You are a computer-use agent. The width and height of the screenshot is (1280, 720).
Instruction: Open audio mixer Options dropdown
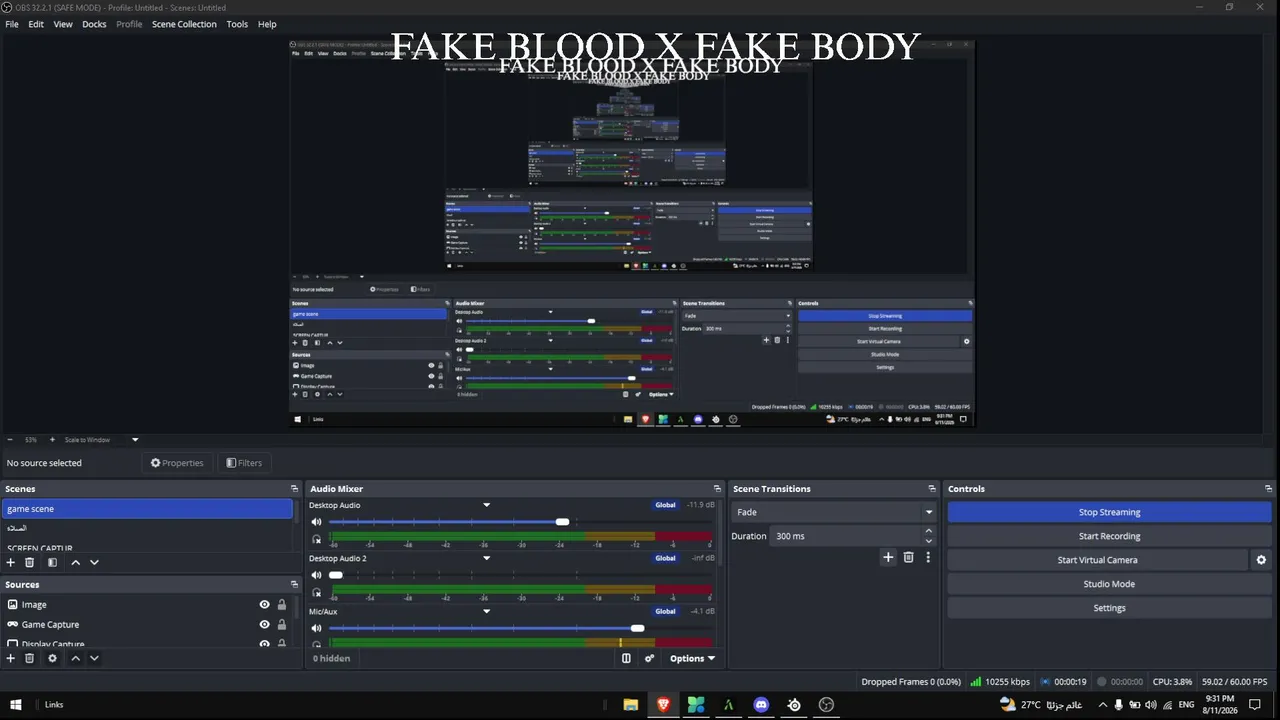(x=693, y=658)
